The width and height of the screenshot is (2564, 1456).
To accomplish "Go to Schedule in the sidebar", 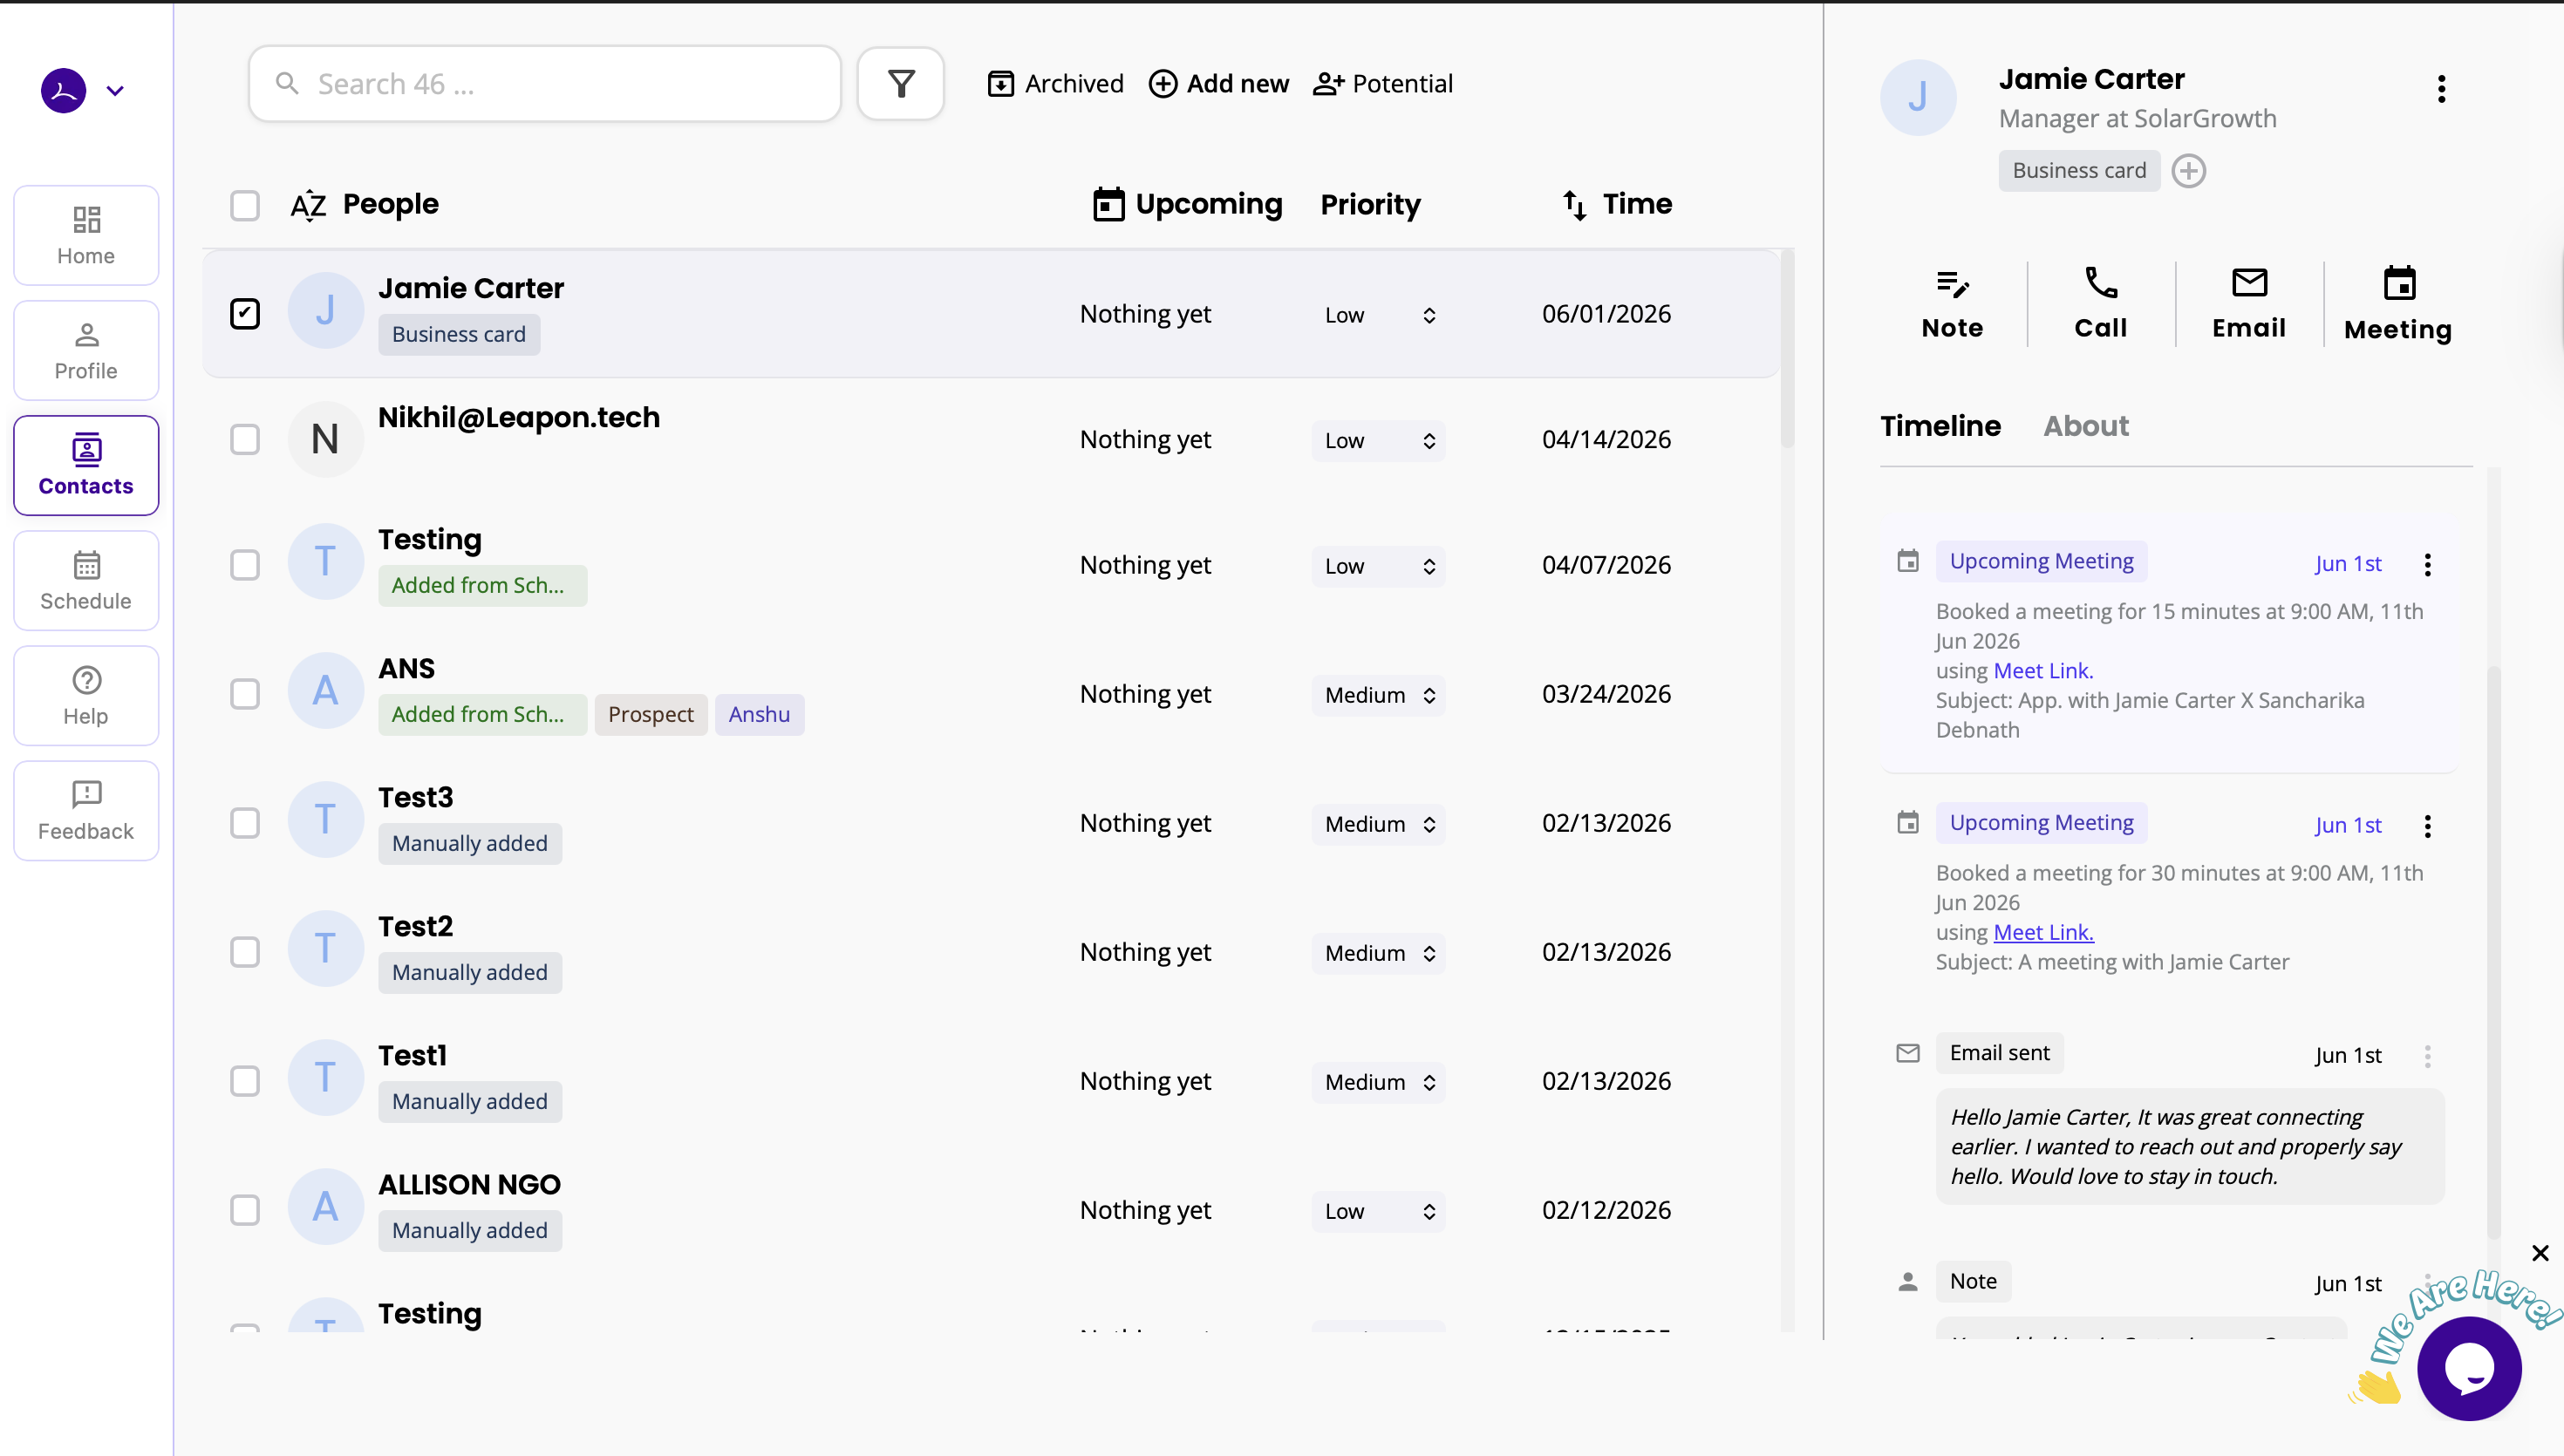I will [x=86, y=581].
